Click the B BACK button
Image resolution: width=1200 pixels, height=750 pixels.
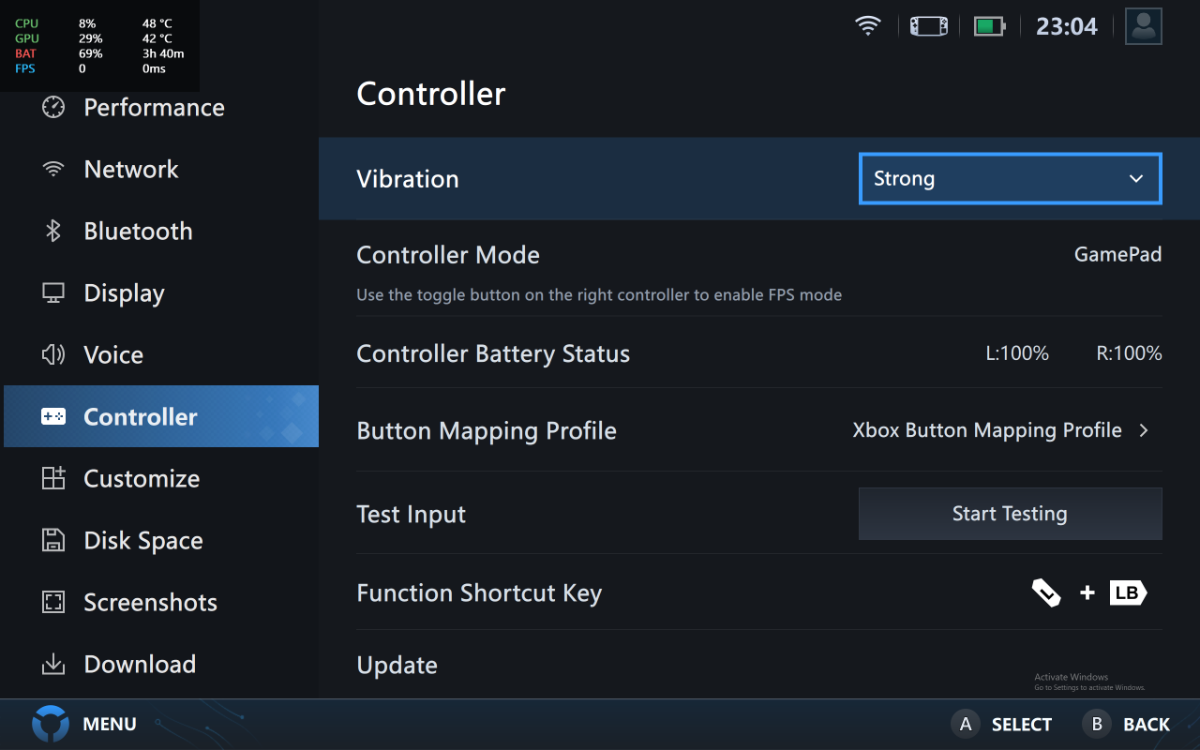pyautogui.click(x=1127, y=724)
